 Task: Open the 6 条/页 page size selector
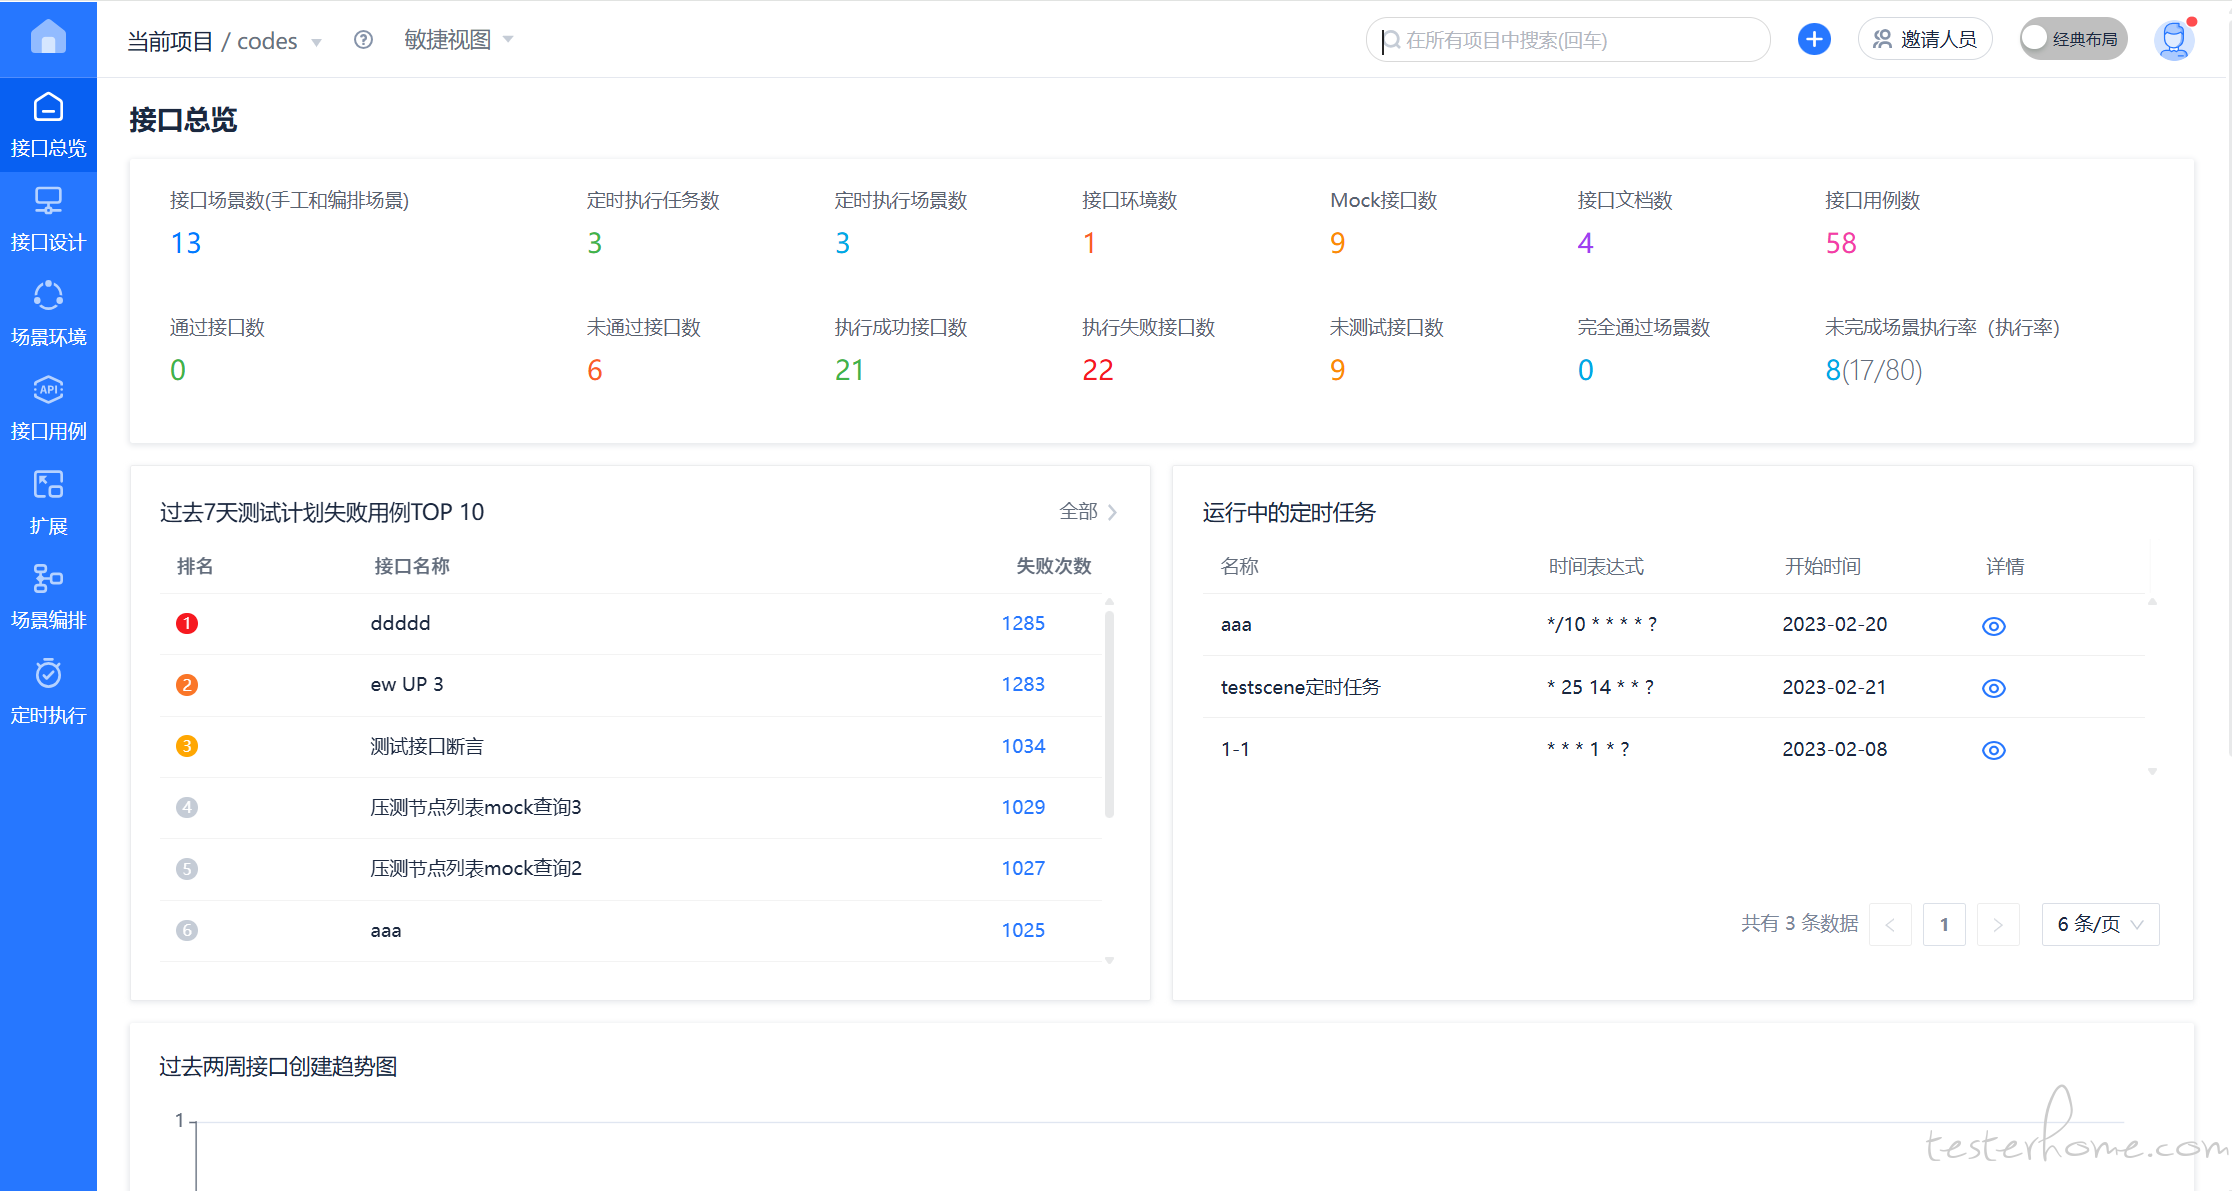[x=2099, y=924]
